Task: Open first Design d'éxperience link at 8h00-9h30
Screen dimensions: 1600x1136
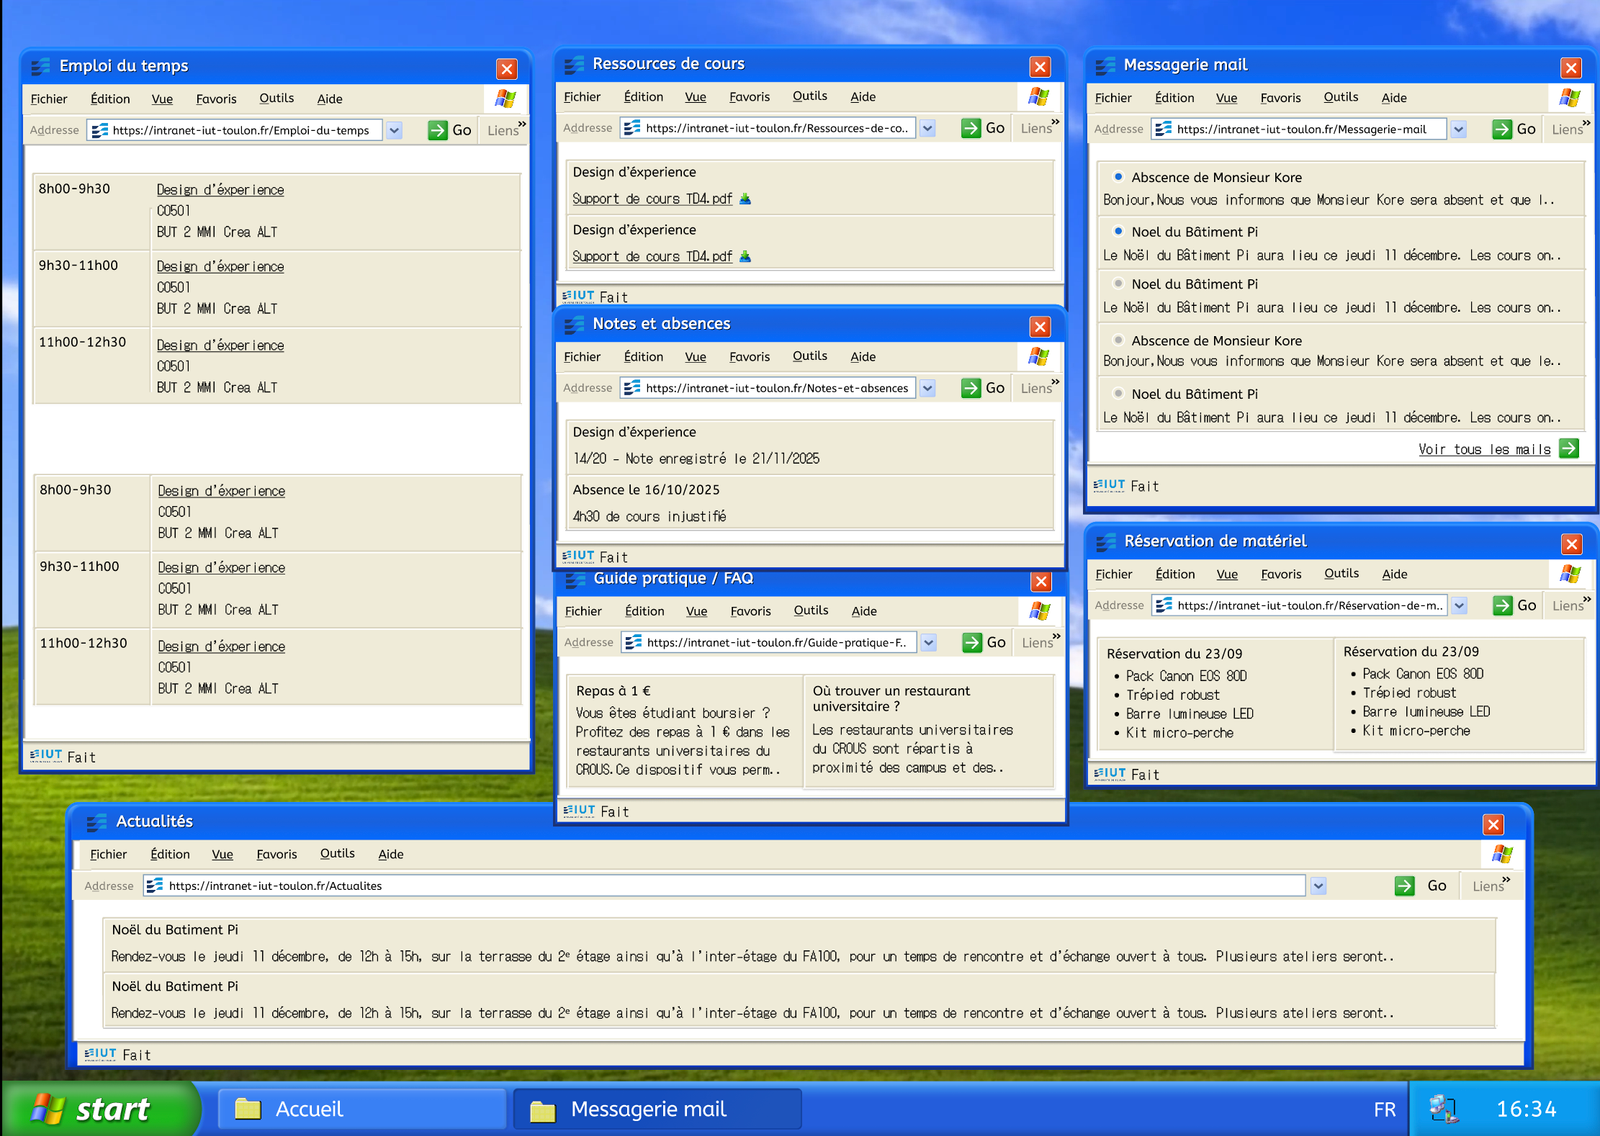Action: point(220,190)
